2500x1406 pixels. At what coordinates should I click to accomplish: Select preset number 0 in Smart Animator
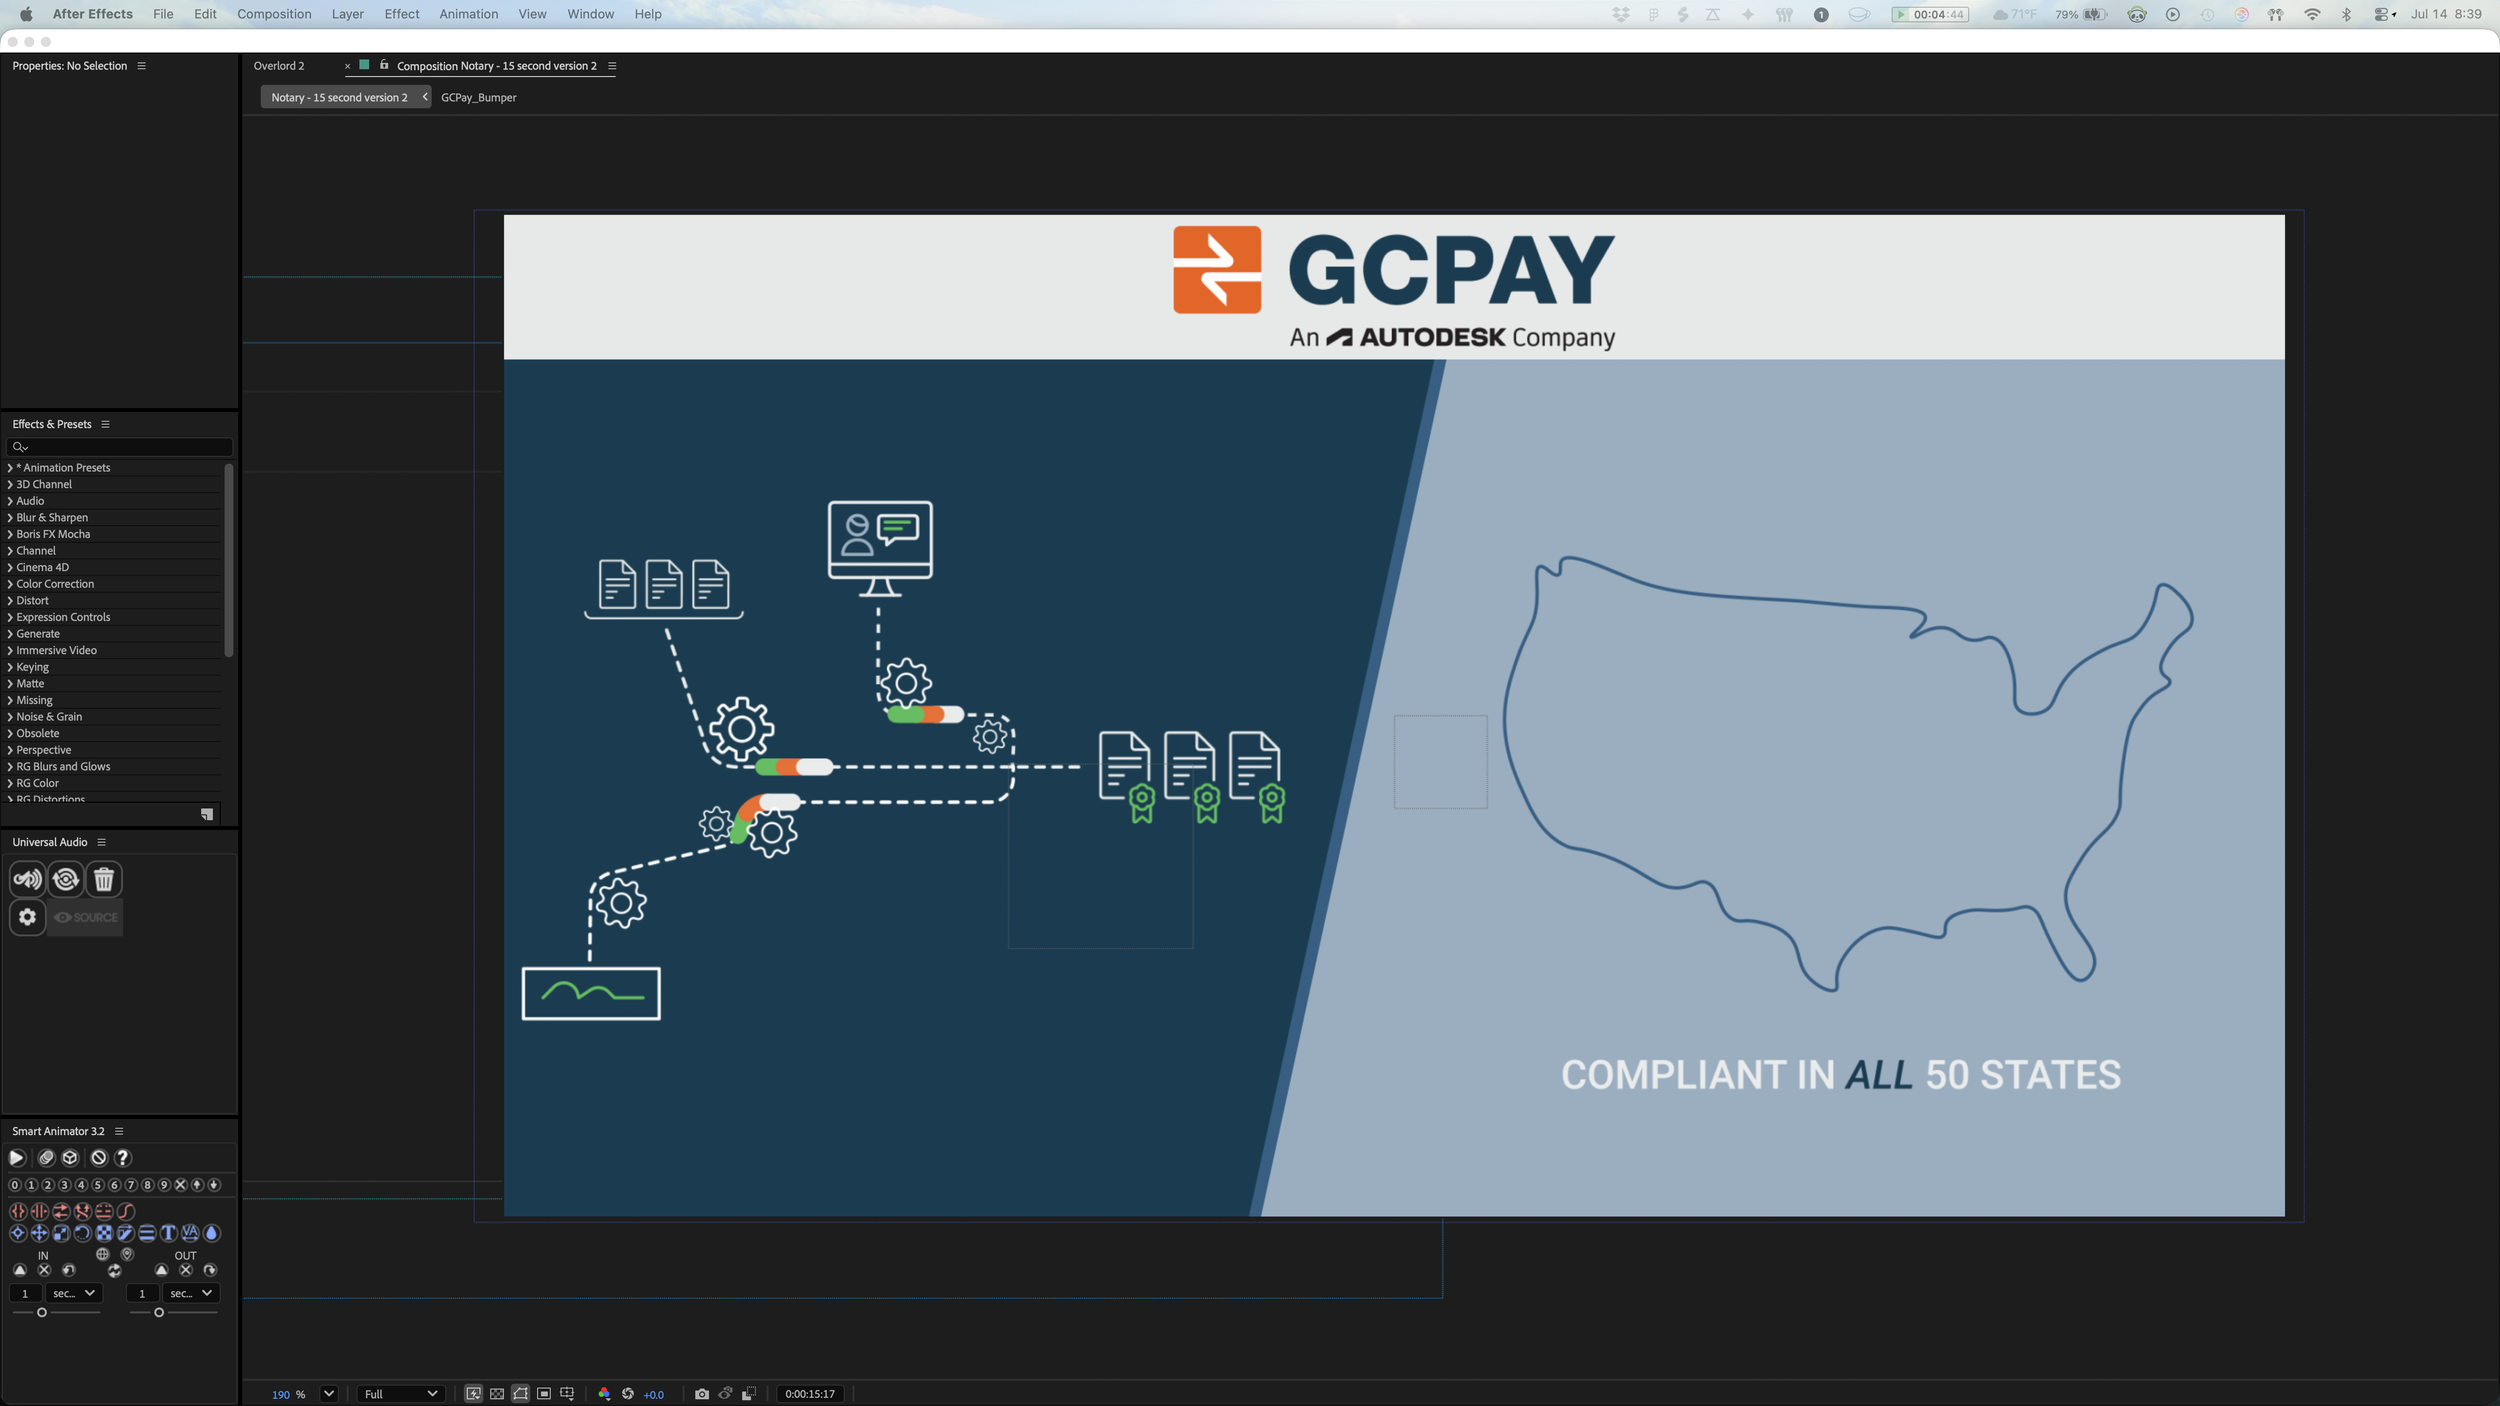[15, 1185]
